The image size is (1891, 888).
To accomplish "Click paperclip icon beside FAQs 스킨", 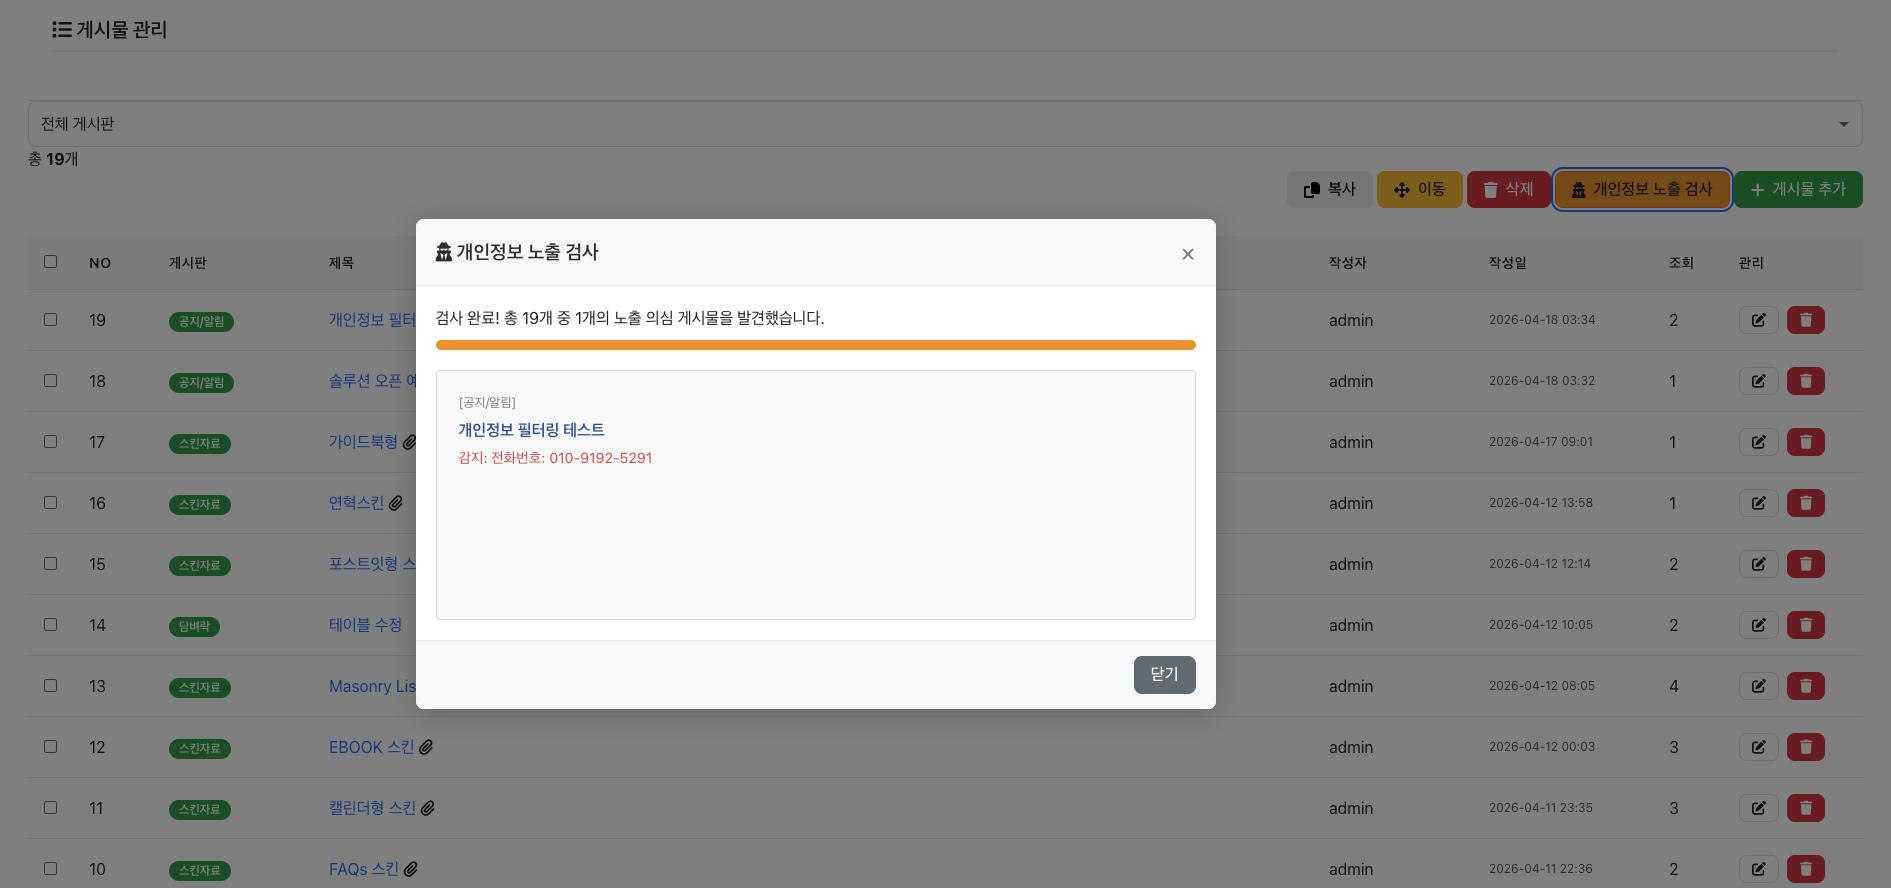I will 411,869.
